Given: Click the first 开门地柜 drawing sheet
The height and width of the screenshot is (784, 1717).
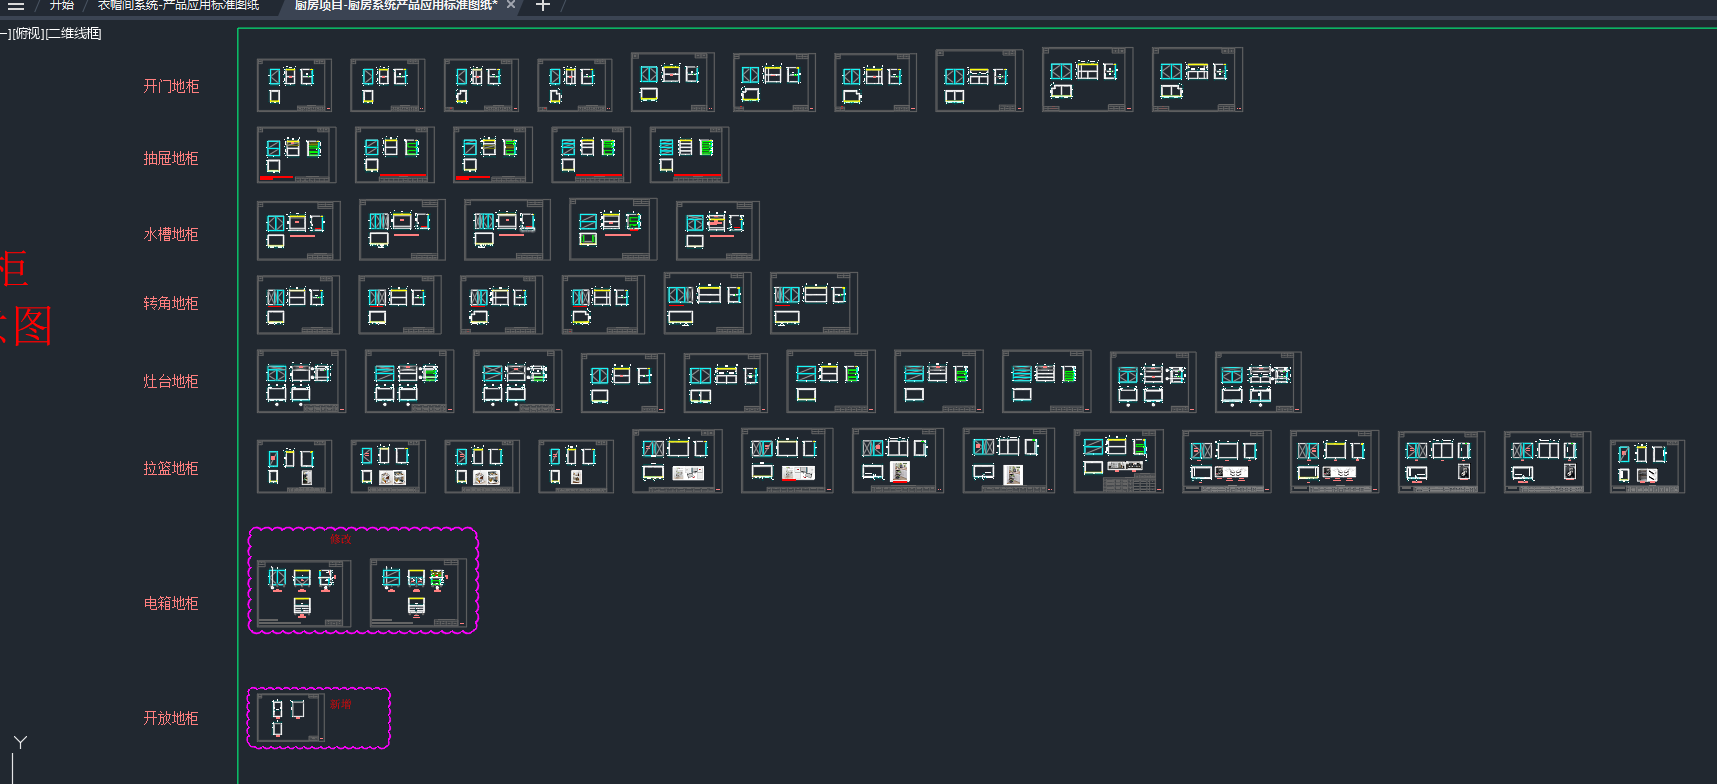Looking at the screenshot, I should [x=294, y=85].
